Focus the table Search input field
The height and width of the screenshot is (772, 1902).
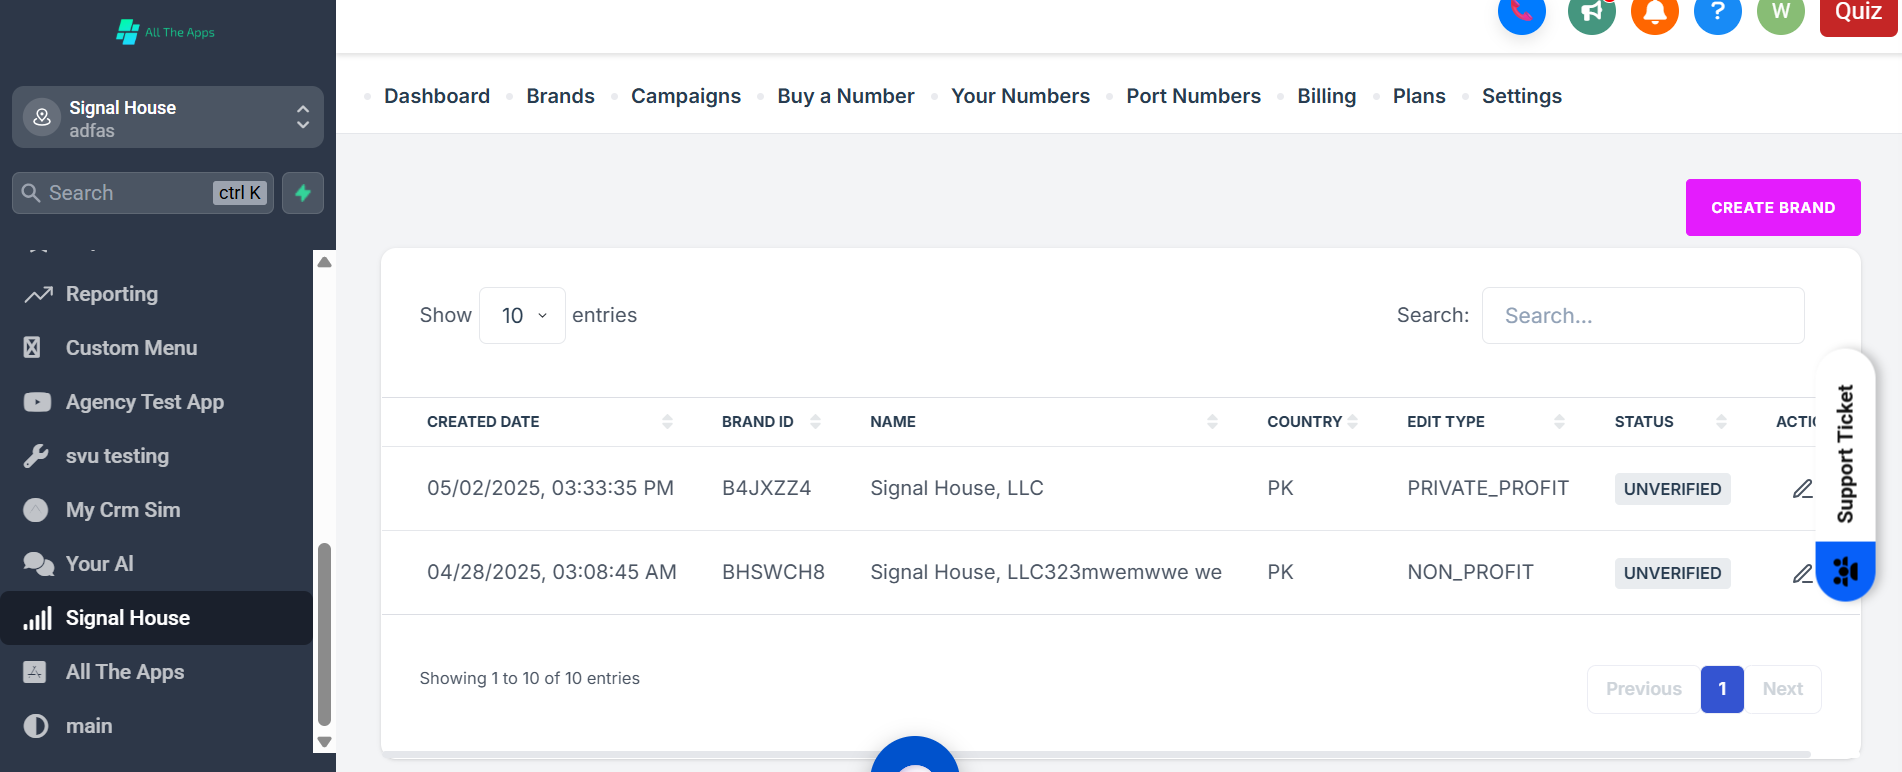[1643, 316]
